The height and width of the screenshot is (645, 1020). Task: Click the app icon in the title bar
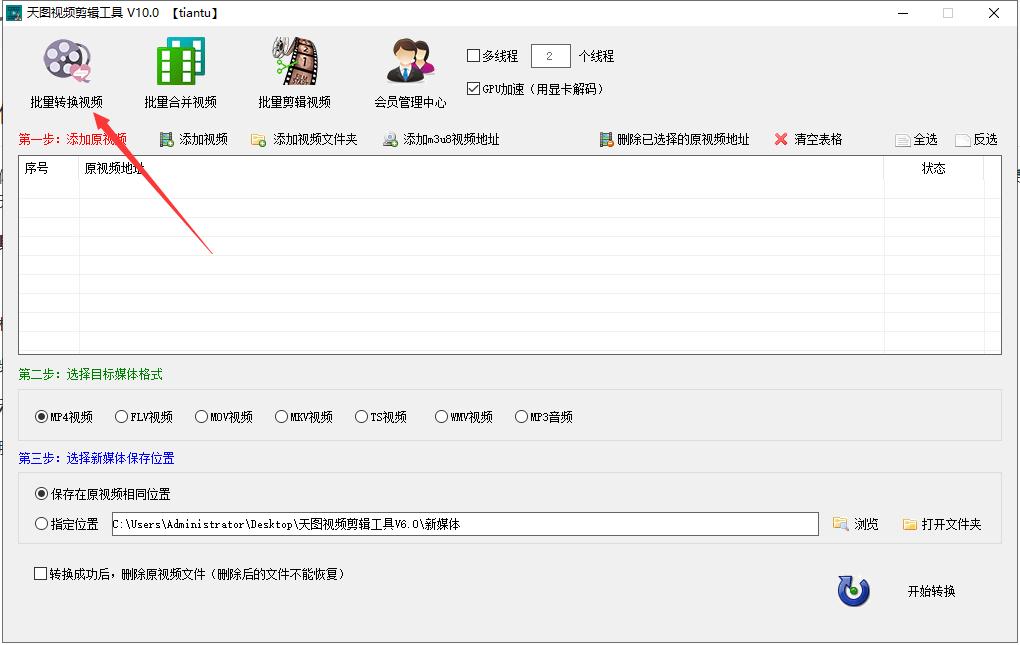click(14, 12)
